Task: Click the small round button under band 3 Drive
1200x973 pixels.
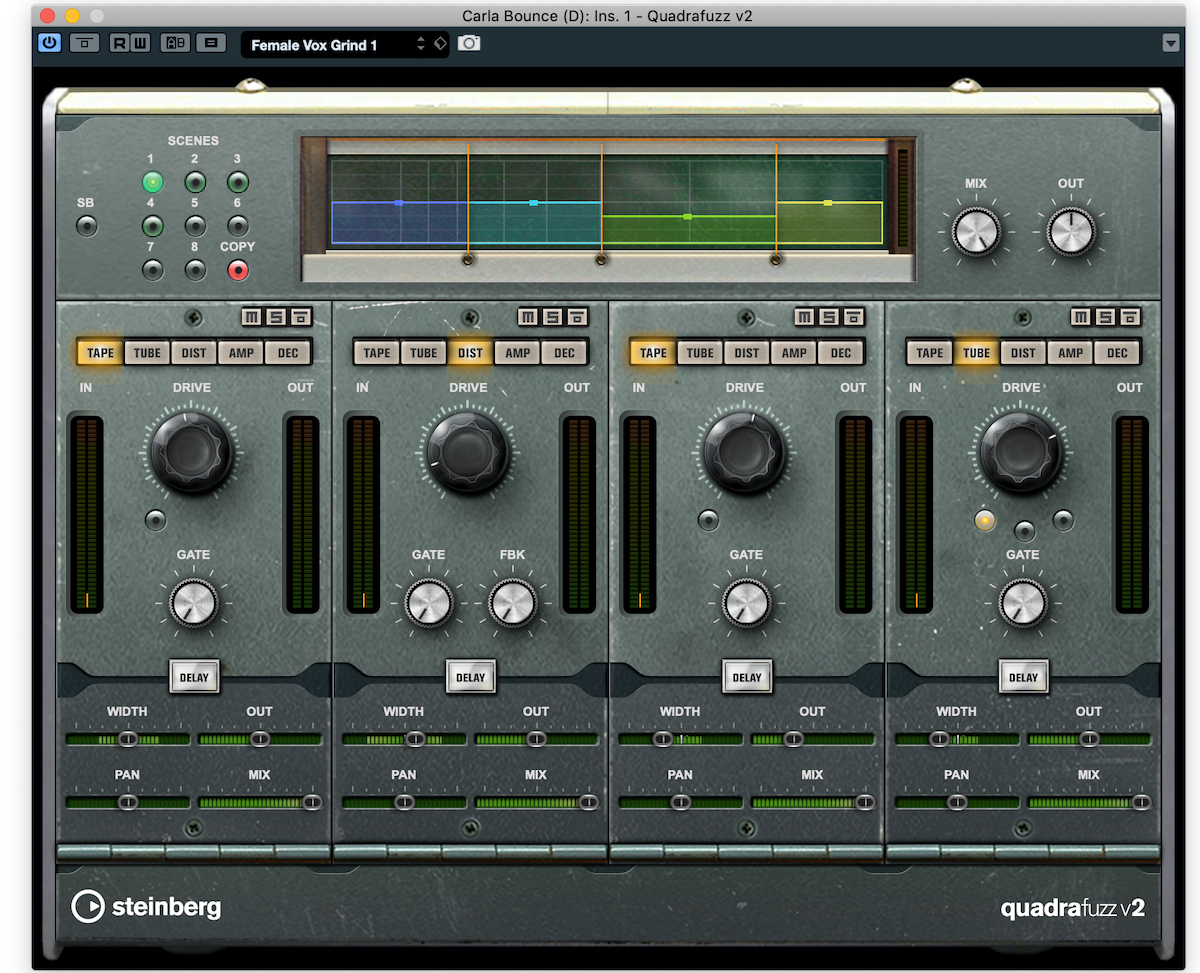Action: [x=709, y=520]
